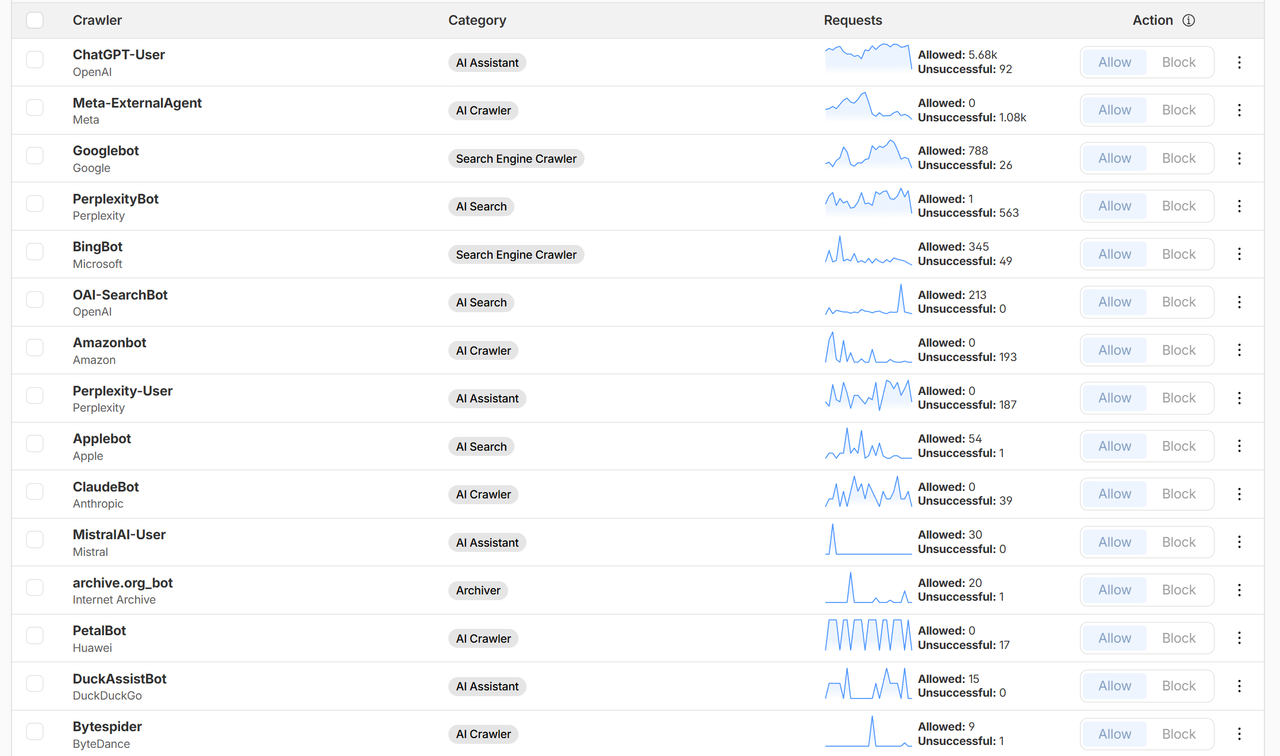The height and width of the screenshot is (756, 1280).
Task: Set Meta-ExternalAgent to Block
Action: click(1179, 110)
